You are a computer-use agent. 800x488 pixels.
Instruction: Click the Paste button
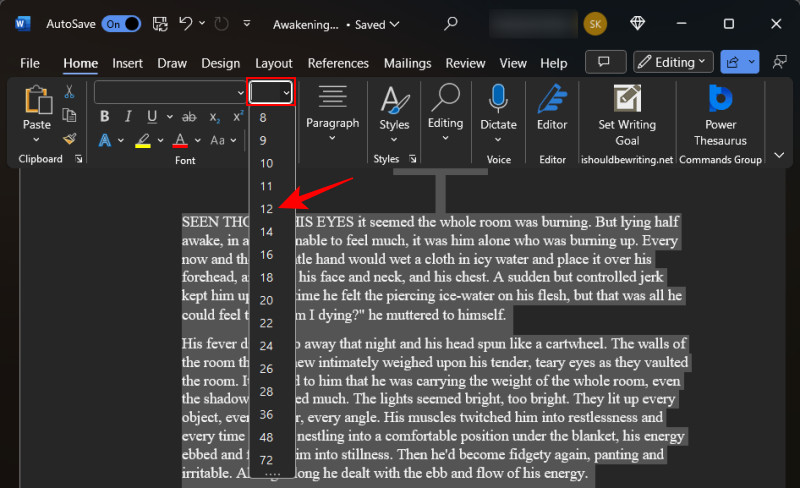point(37,108)
